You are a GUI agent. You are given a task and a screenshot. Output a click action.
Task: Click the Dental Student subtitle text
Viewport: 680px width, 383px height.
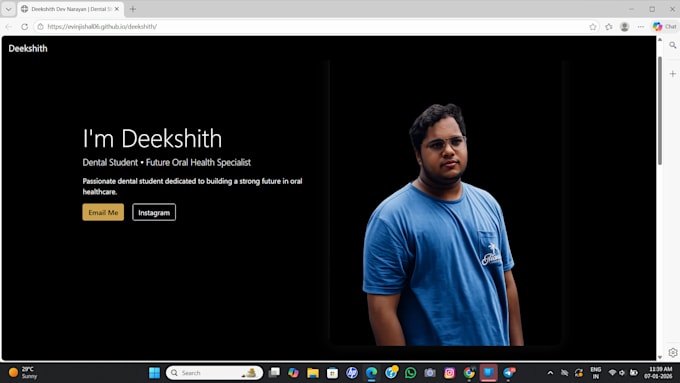(167, 163)
